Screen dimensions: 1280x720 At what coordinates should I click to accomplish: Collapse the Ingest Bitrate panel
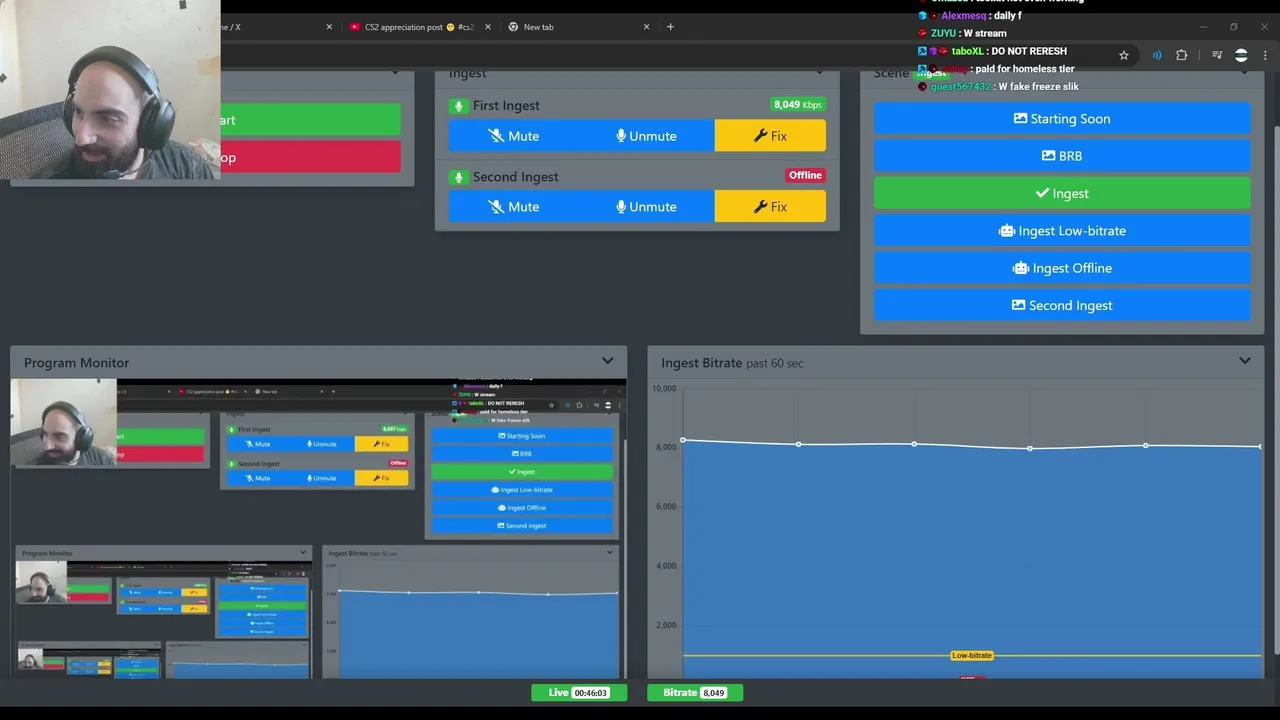(x=1245, y=361)
